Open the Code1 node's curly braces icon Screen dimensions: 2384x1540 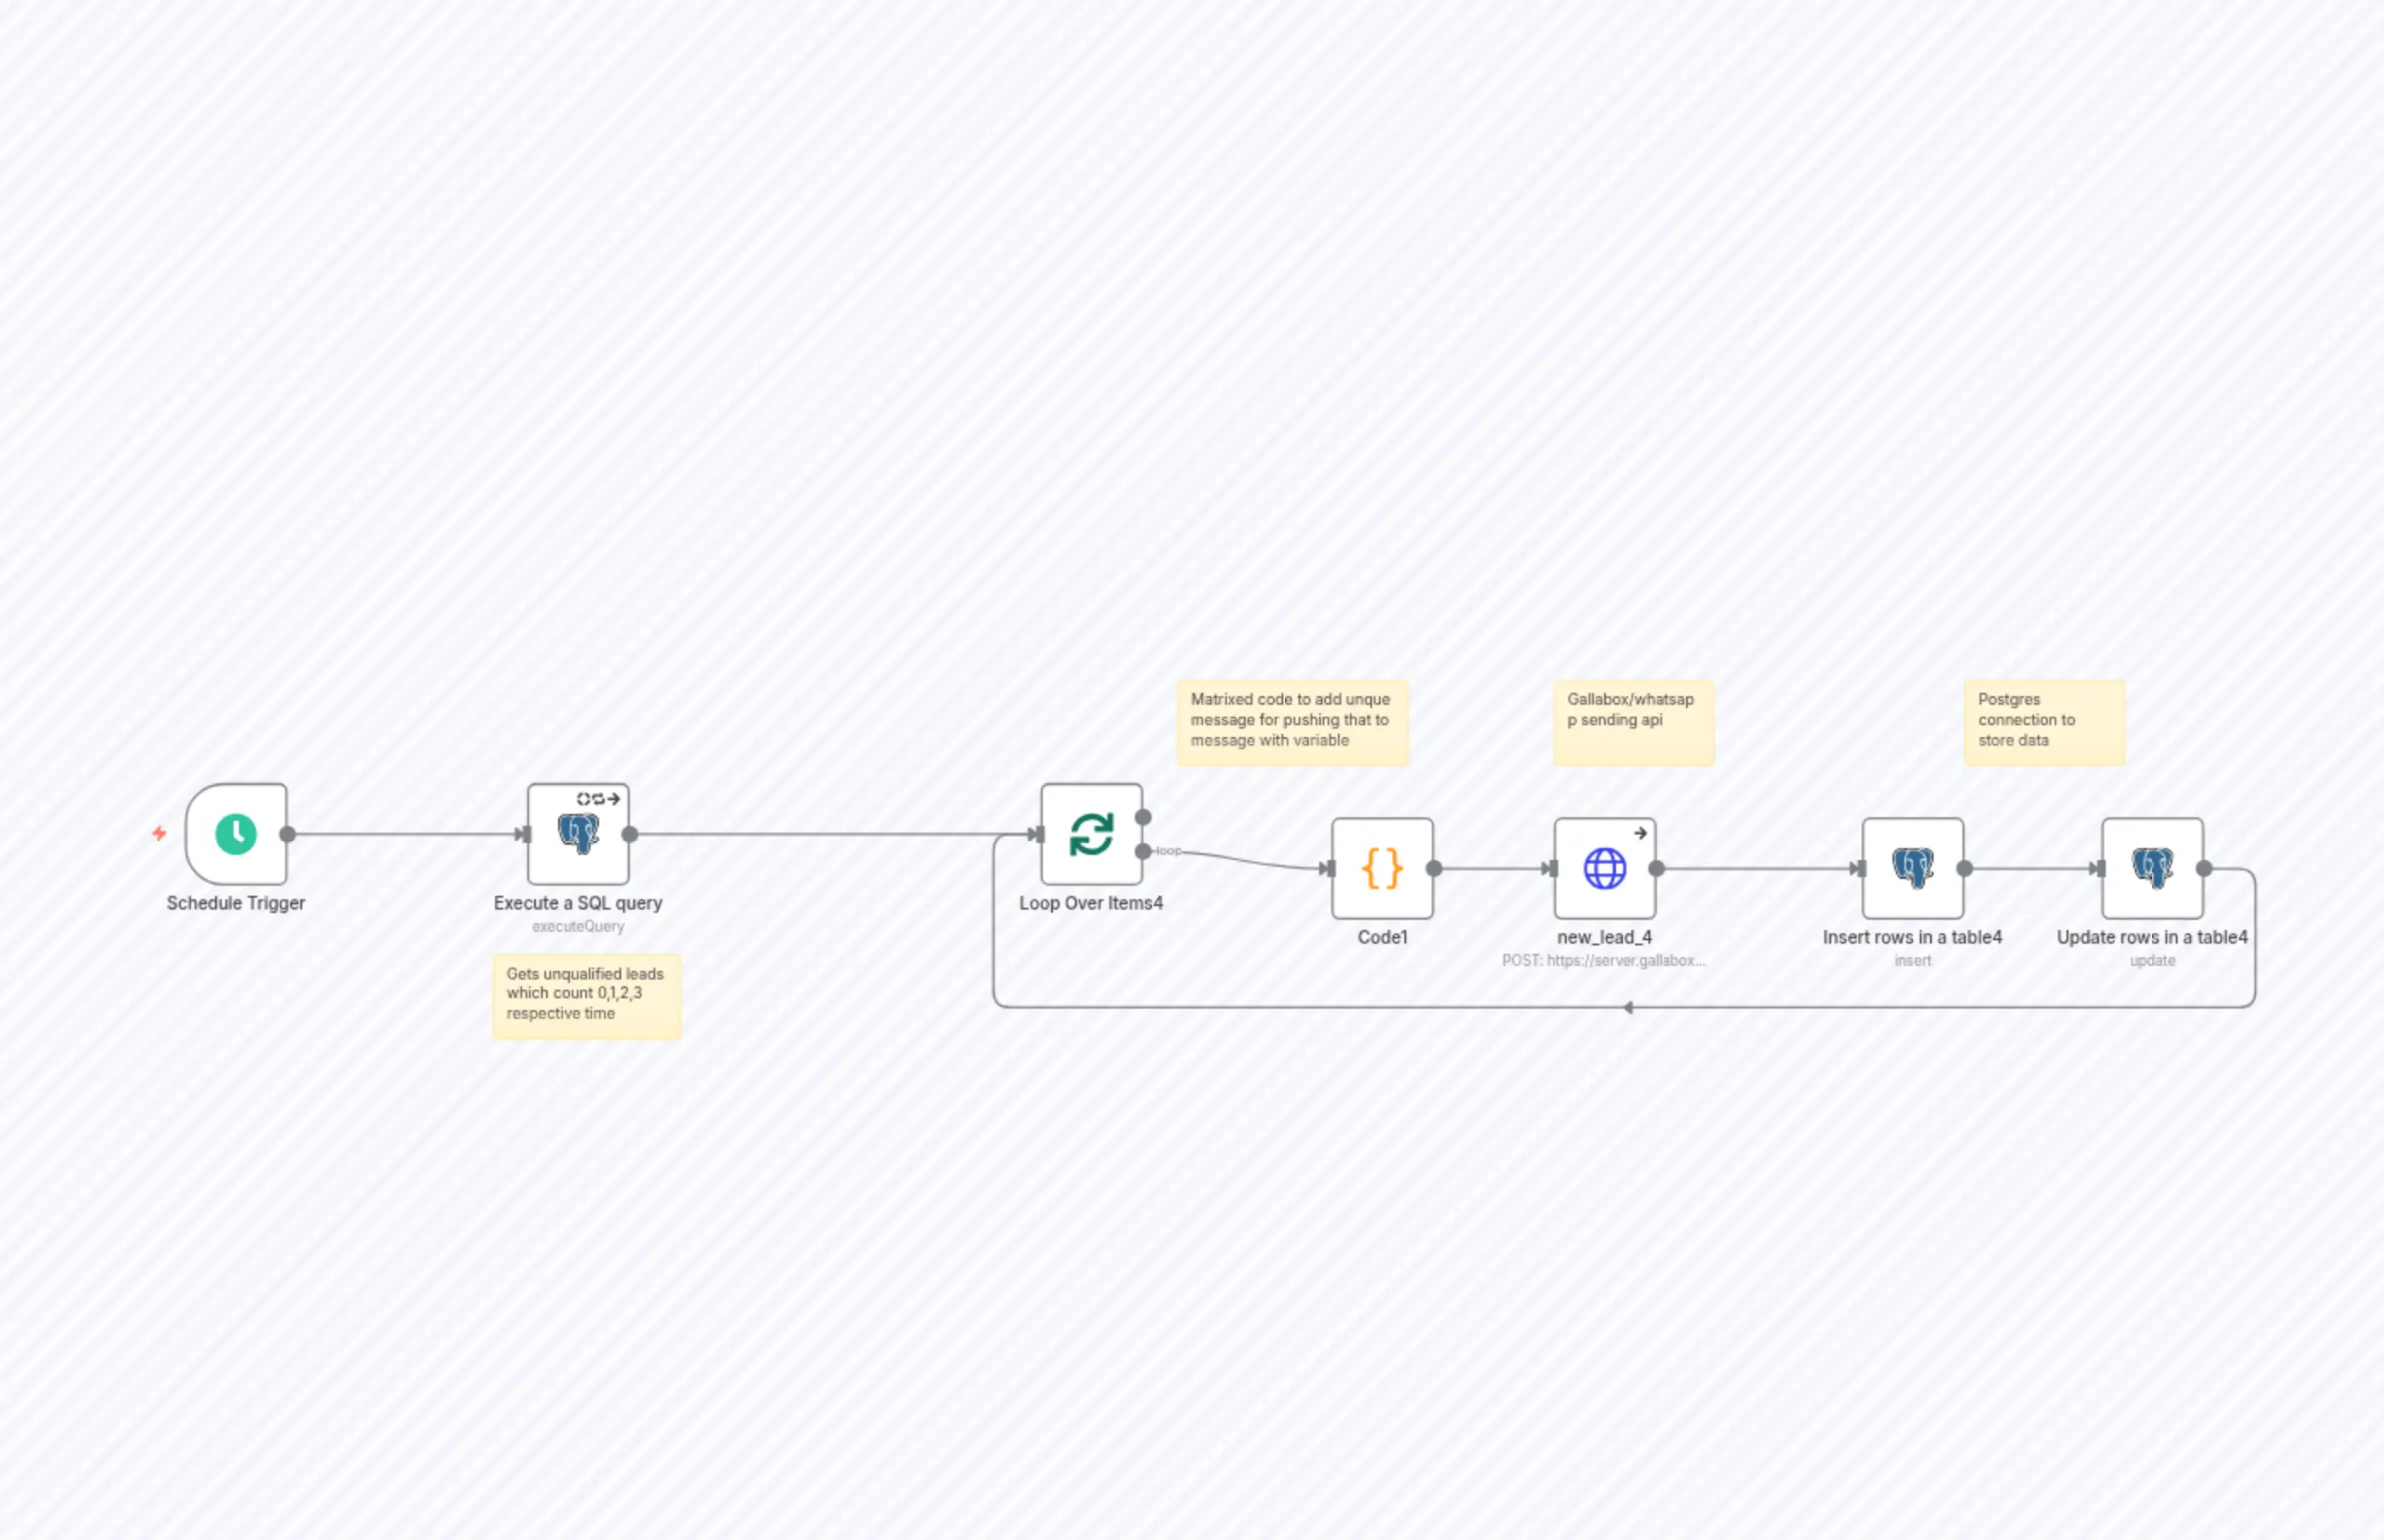(x=1383, y=868)
